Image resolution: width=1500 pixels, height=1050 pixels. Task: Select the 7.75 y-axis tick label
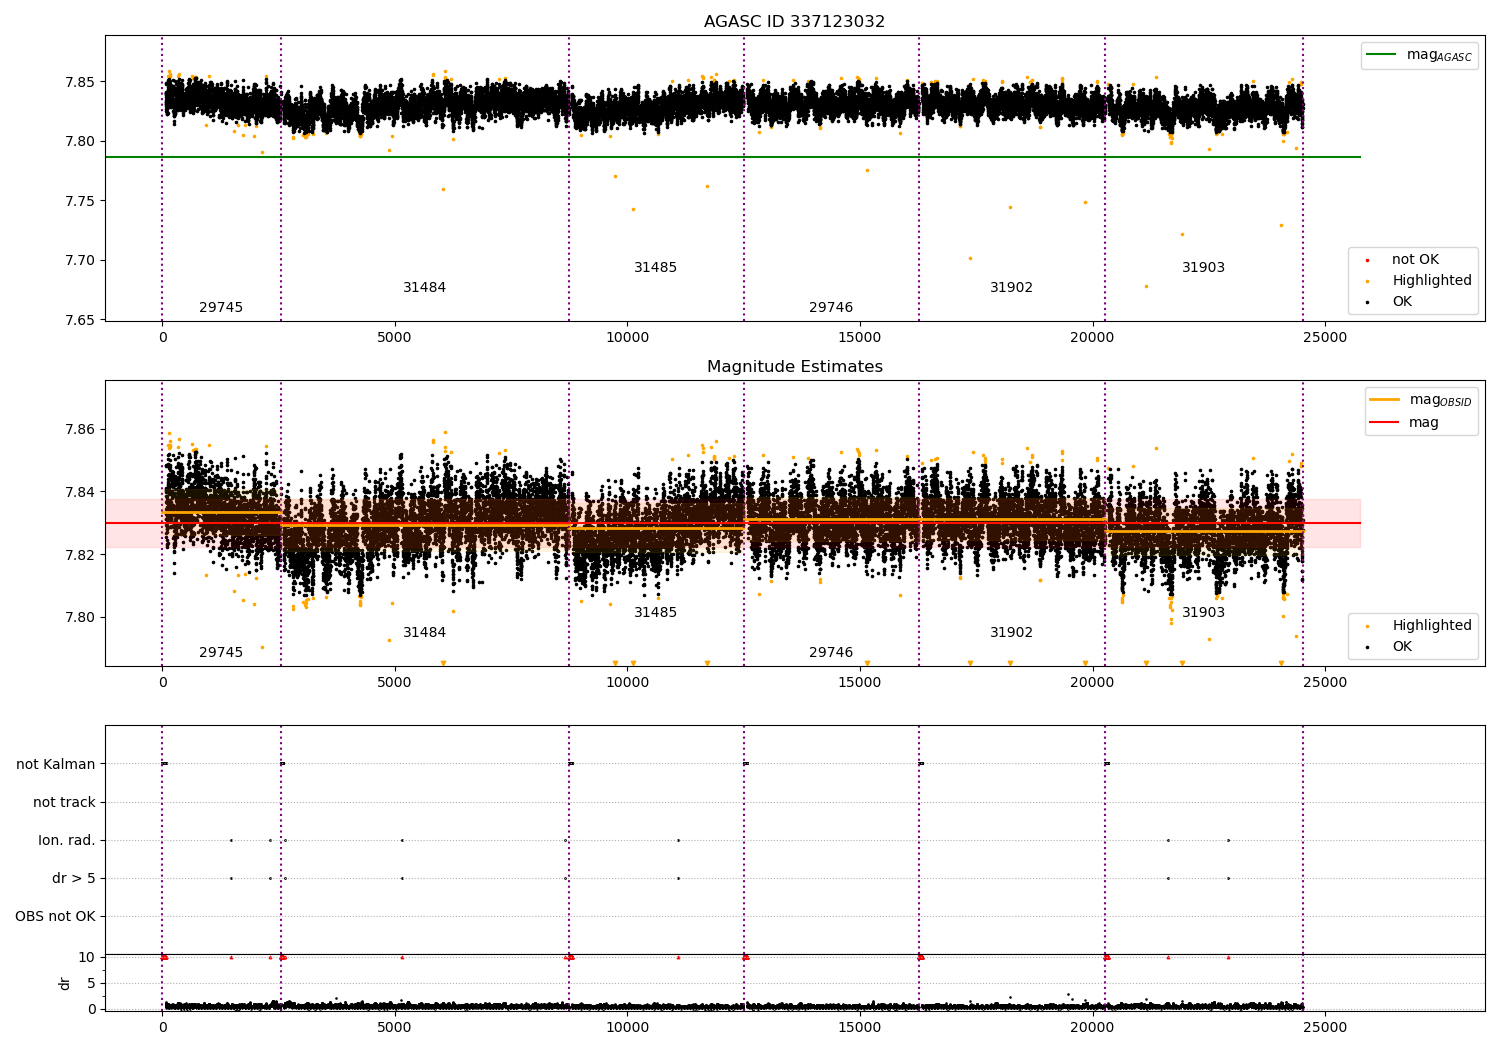point(80,201)
